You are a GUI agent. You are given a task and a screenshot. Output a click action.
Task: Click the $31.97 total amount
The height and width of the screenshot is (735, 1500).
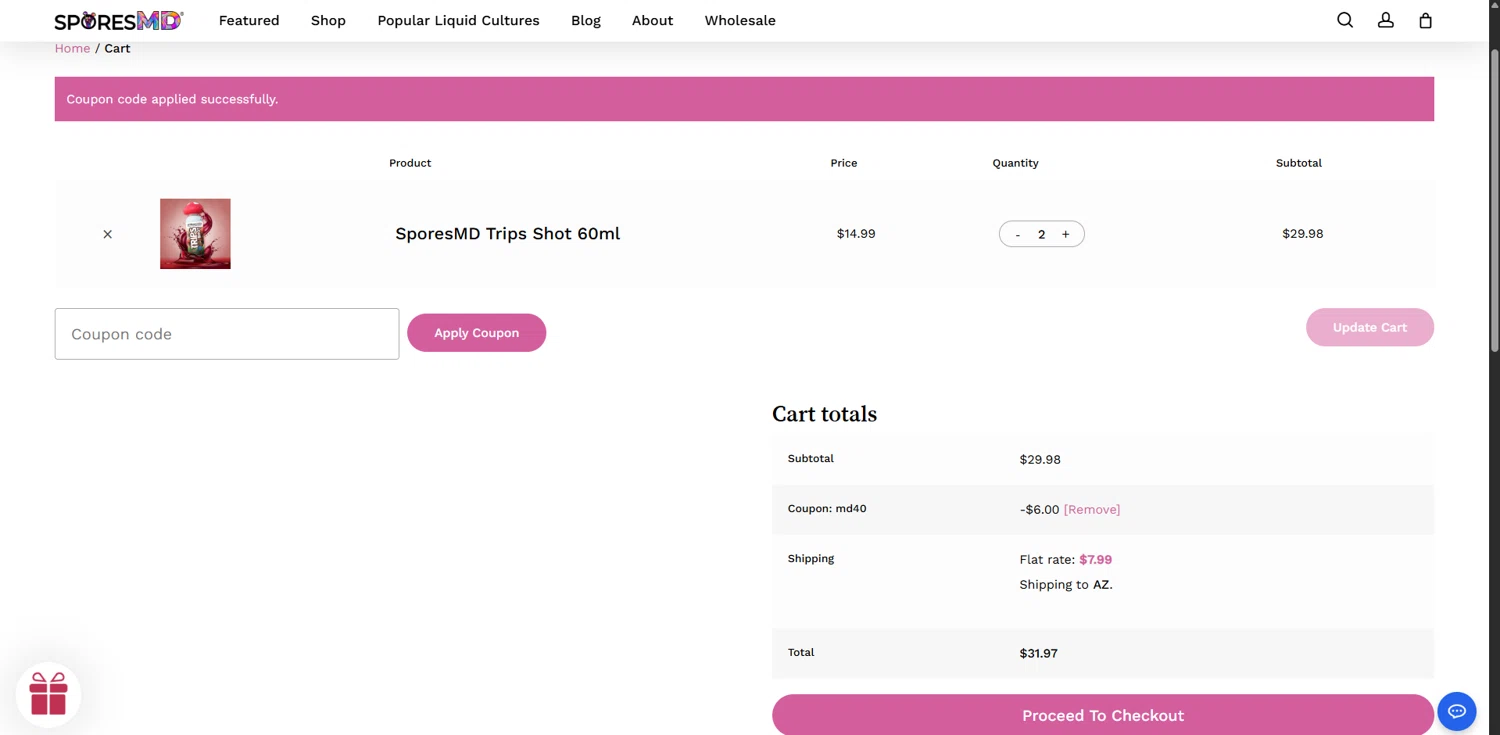coord(1038,653)
